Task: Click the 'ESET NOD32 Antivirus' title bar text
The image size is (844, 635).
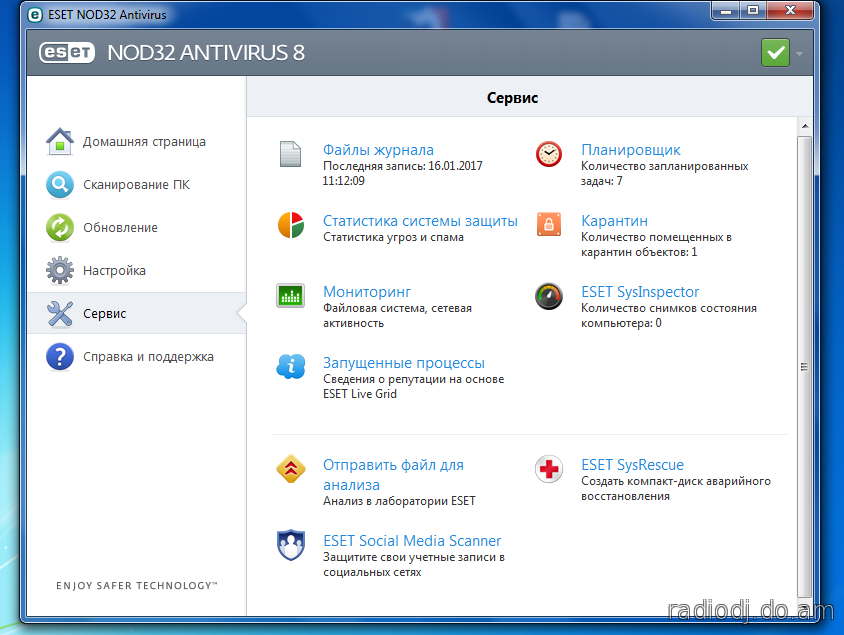Action: click(107, 15)
